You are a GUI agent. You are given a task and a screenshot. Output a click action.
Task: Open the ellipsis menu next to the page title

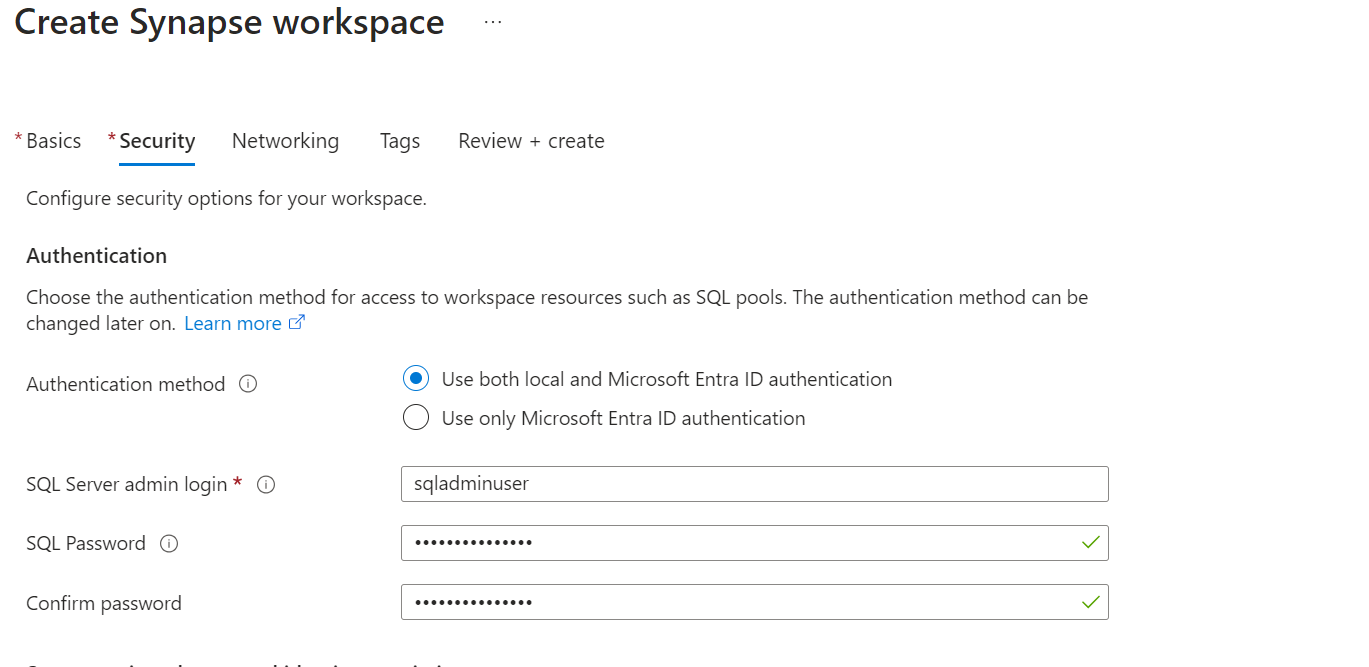coord(491,22)
